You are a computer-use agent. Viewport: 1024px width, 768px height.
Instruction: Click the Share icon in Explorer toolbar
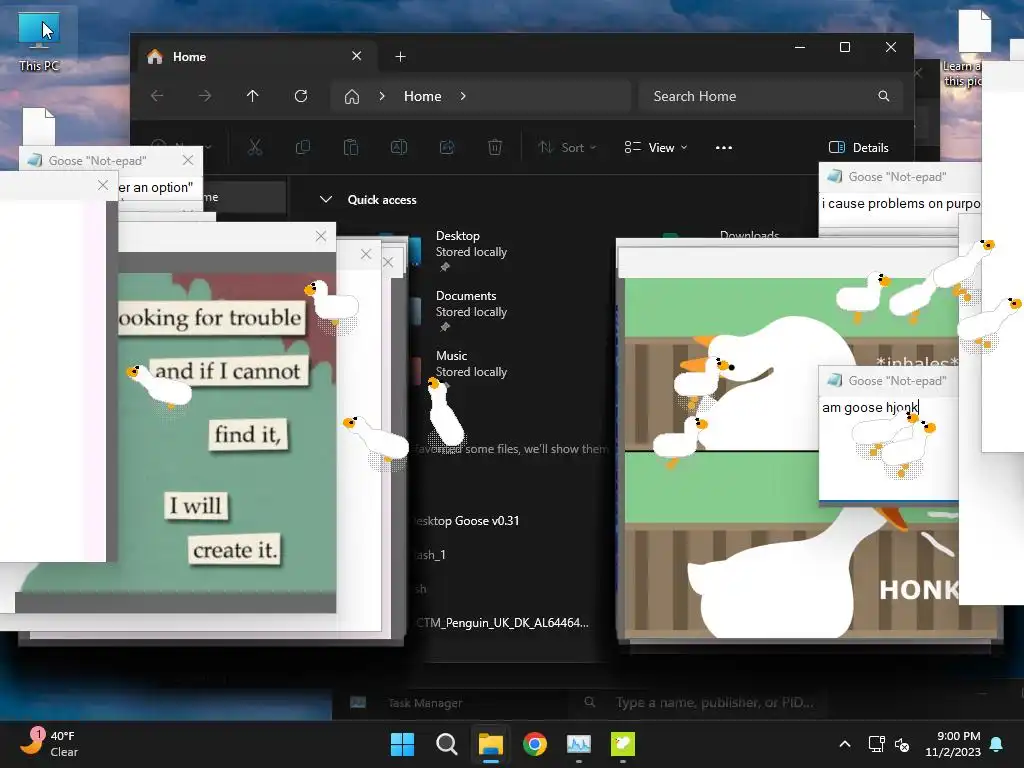point(447,148)
